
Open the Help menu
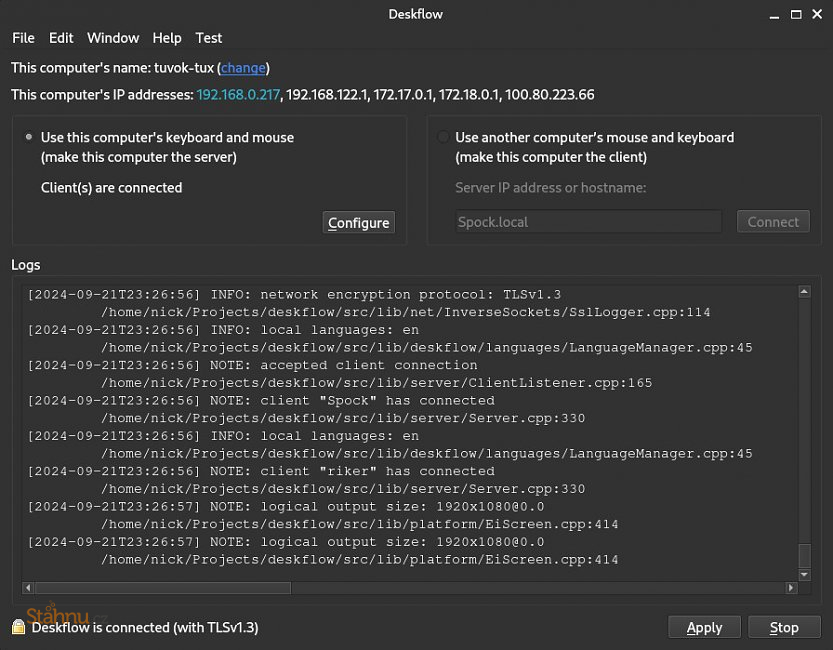coord(166,38)
